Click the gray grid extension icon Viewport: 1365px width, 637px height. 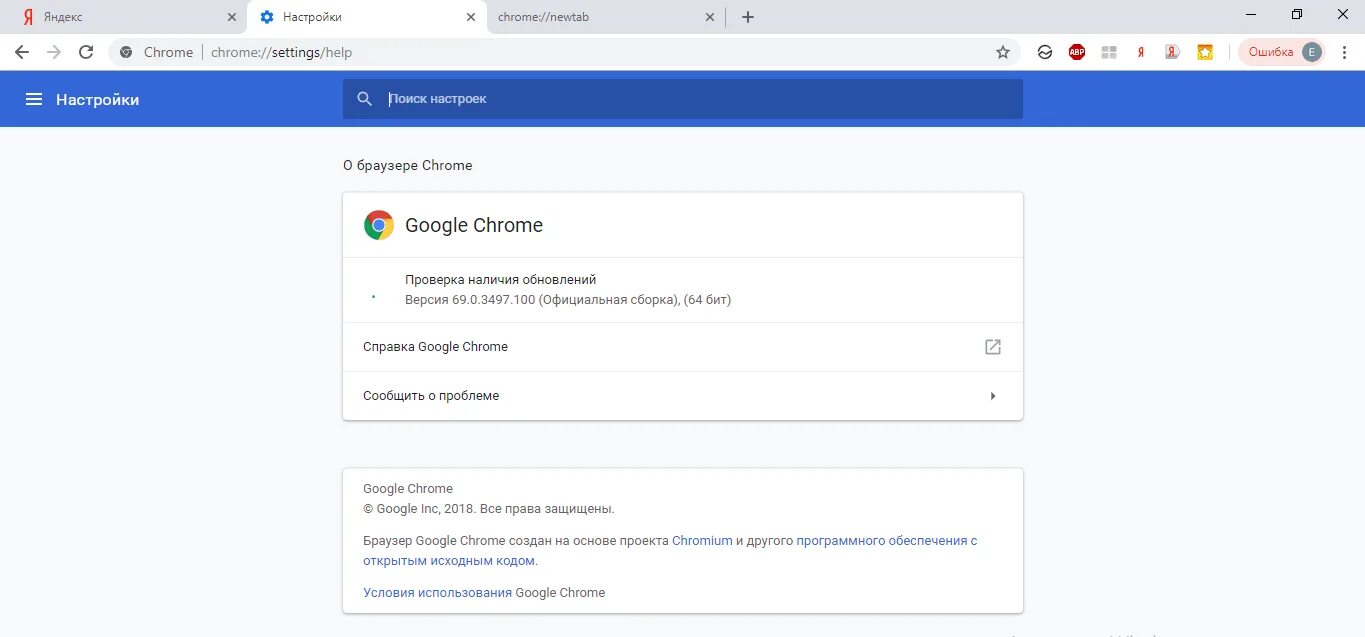(1109, 52)
